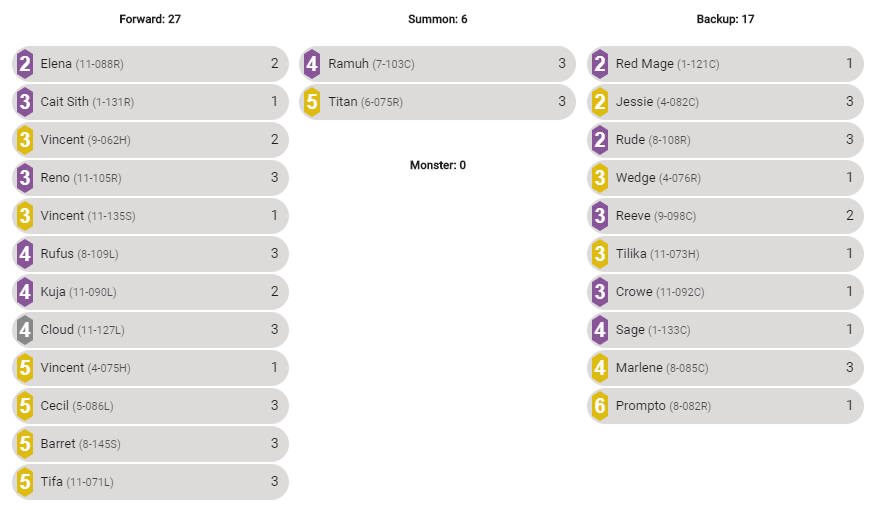Select the Sage (1-133C) backup card
The image size is (870, 510).
click(x=725, y=330)
